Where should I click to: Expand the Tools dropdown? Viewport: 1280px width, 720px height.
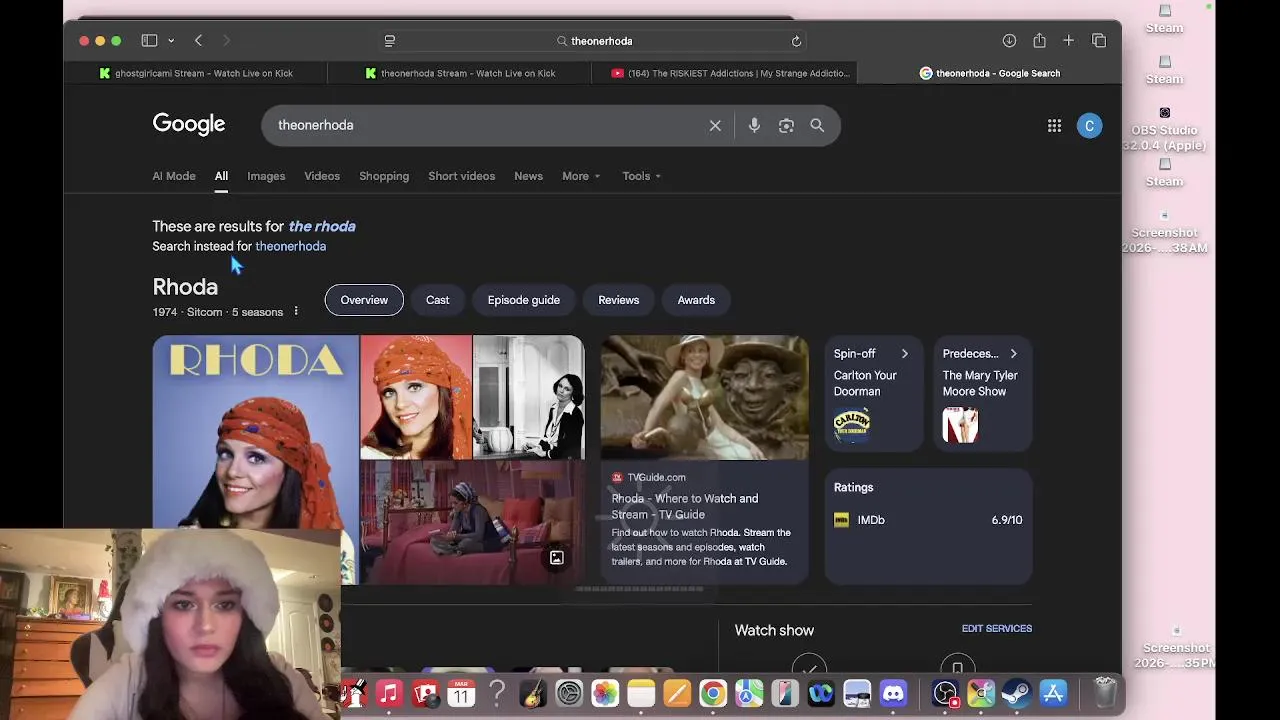641,176
